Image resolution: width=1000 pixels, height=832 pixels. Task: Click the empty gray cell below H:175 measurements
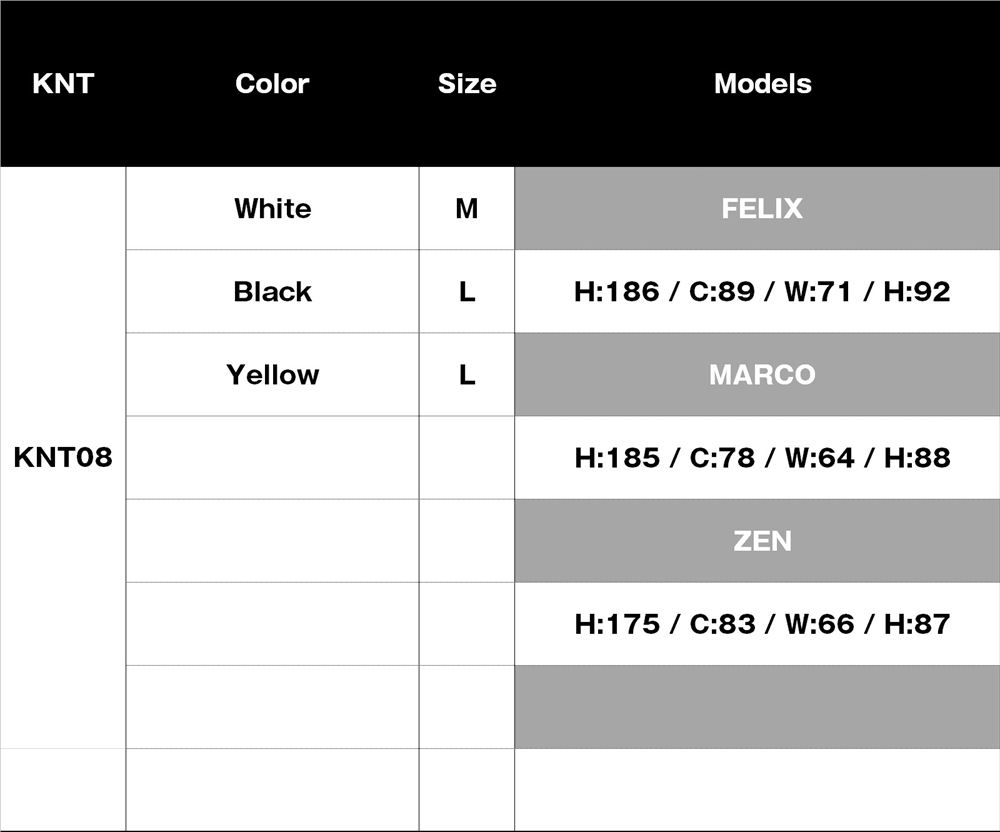[x=757, y=707]
